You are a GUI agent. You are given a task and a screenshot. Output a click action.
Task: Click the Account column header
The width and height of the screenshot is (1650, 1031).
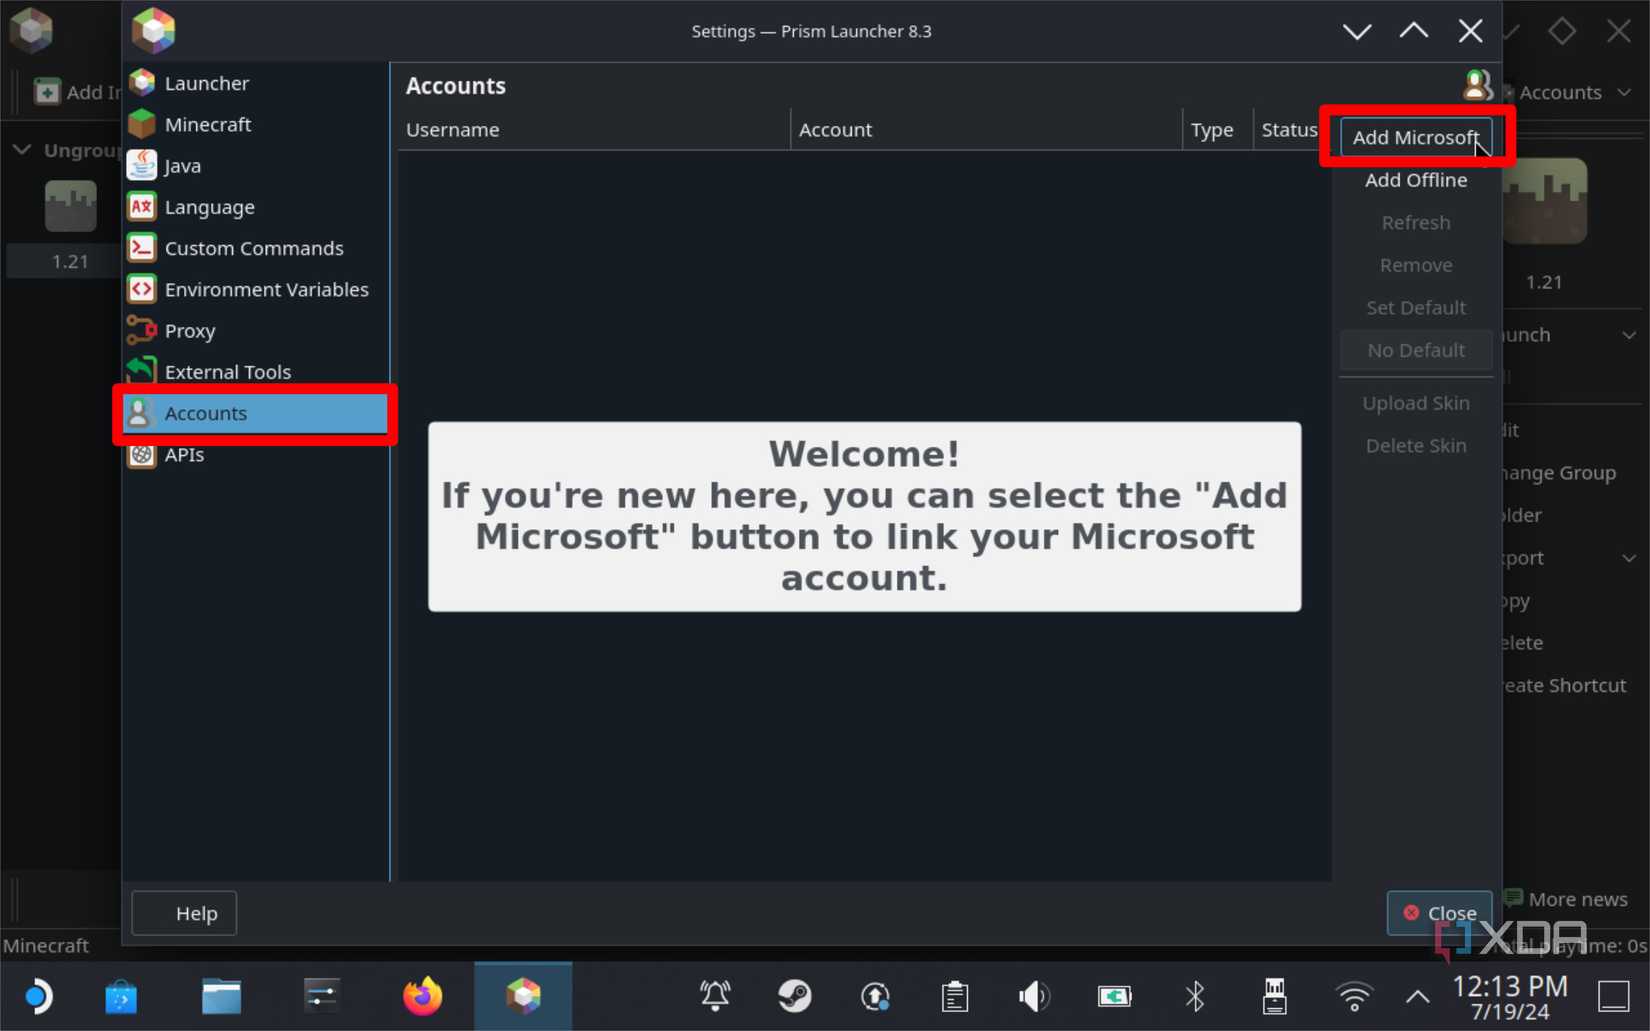[x=986, y=129]
